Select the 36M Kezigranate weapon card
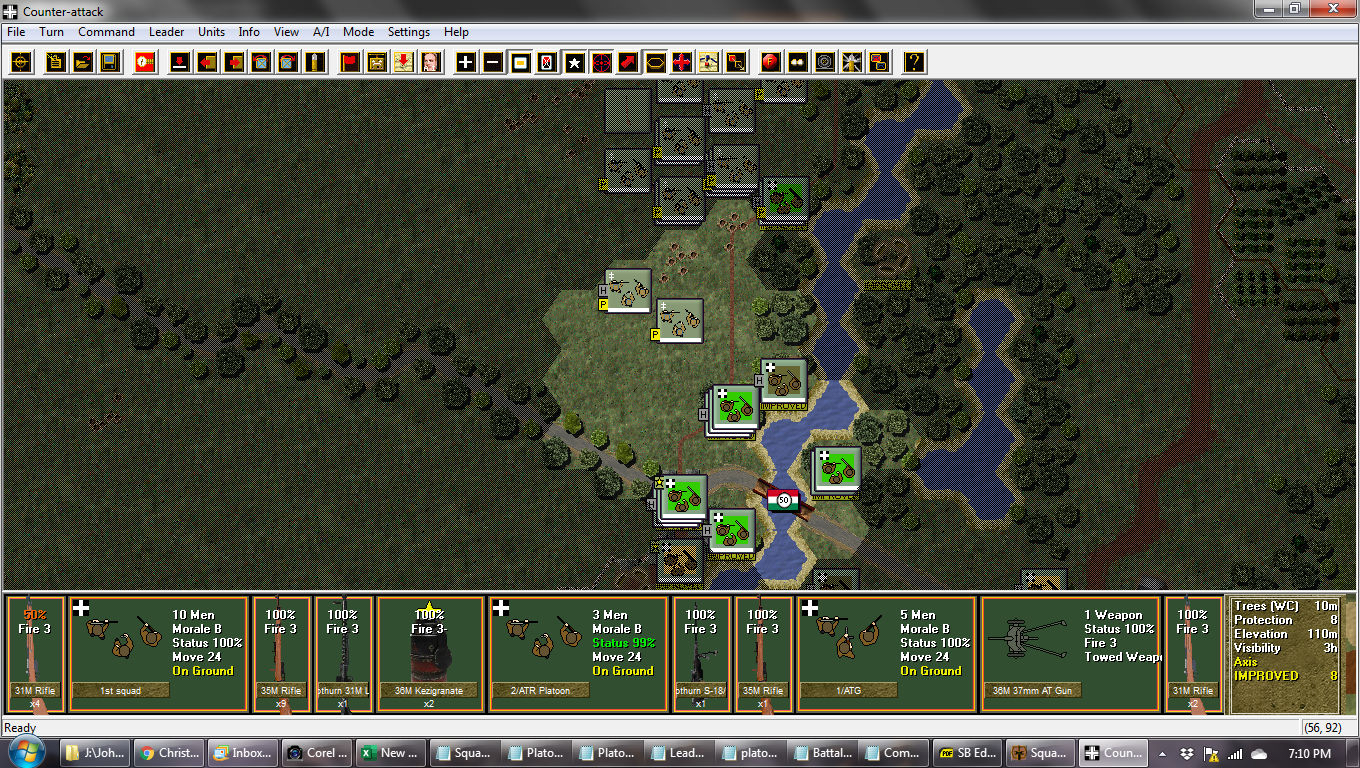This screenshot has width=1360, height=768. pos(429,654)
